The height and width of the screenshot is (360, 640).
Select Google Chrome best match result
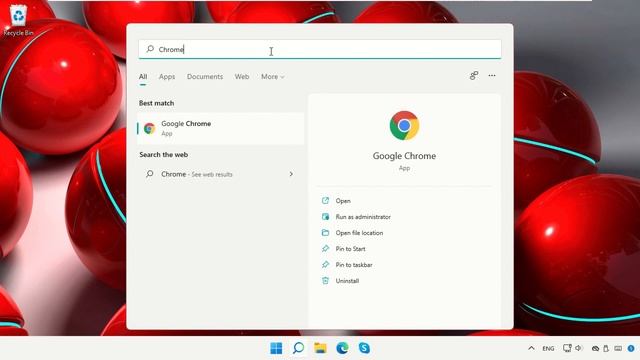[220, 128]
